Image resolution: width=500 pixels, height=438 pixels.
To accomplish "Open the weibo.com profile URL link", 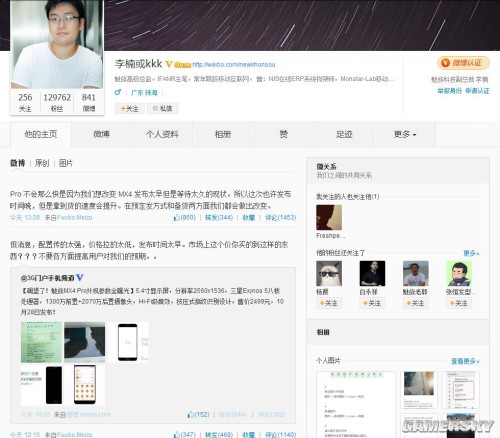I will pos(234,64).
